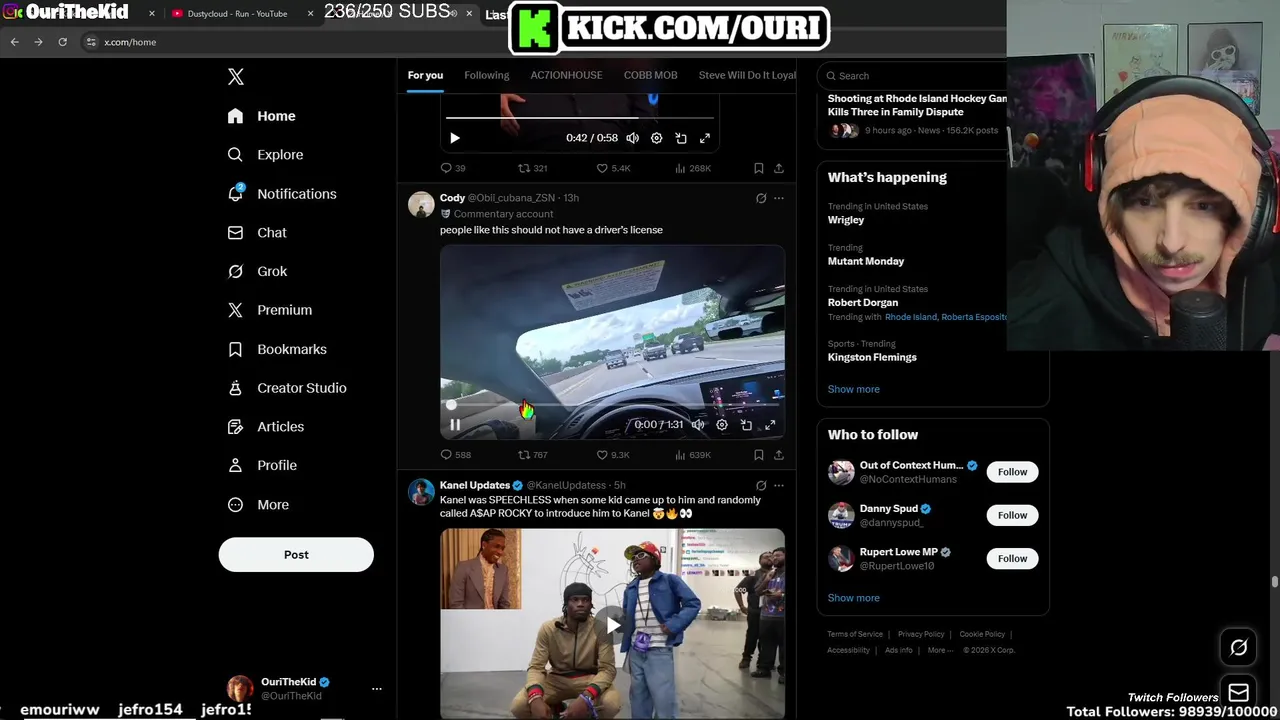Open Grok icon on Kanel Updates post
Screen dimensions: 1280x720
click(761, 485)
